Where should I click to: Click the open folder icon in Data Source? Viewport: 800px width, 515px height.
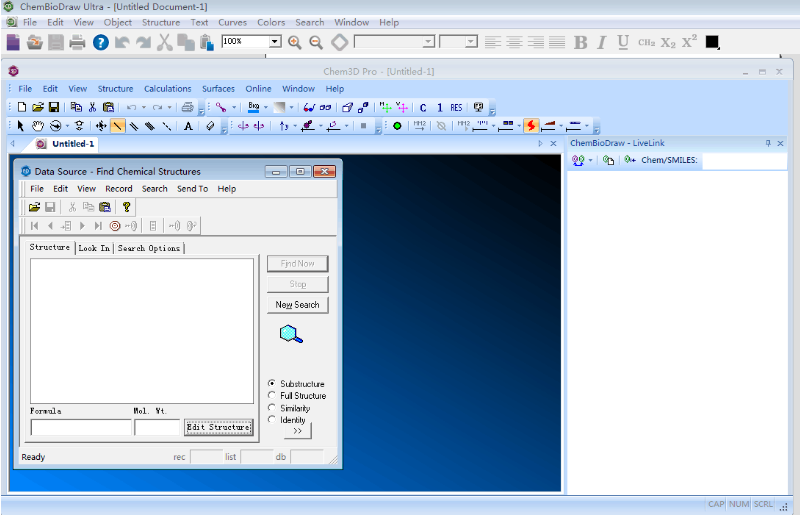point(34,207)
